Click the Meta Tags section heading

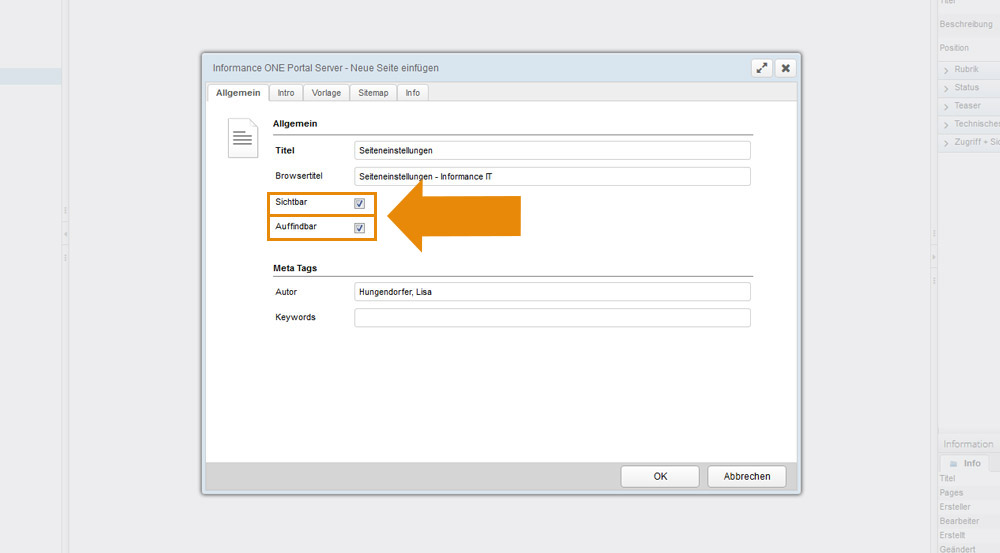click(x=295, y=269)
